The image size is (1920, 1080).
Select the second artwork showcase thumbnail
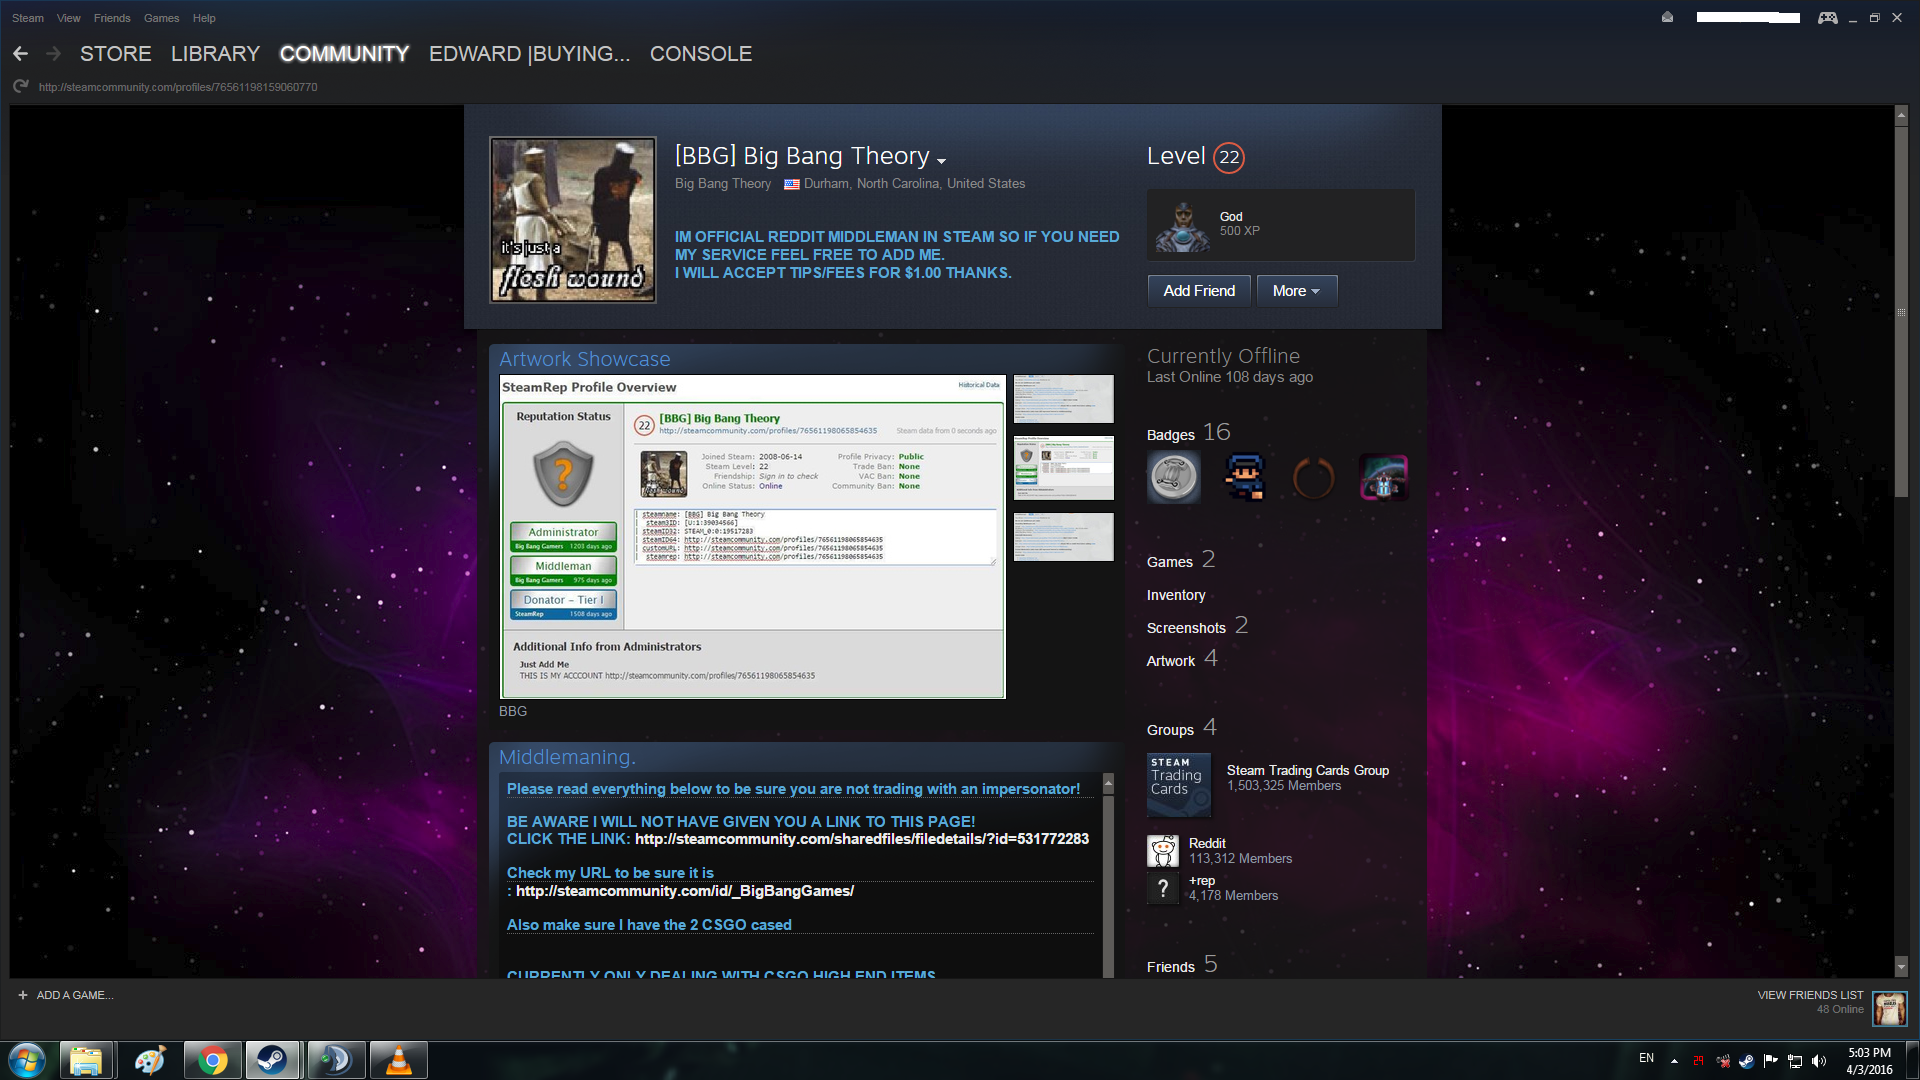(1063, 467)
